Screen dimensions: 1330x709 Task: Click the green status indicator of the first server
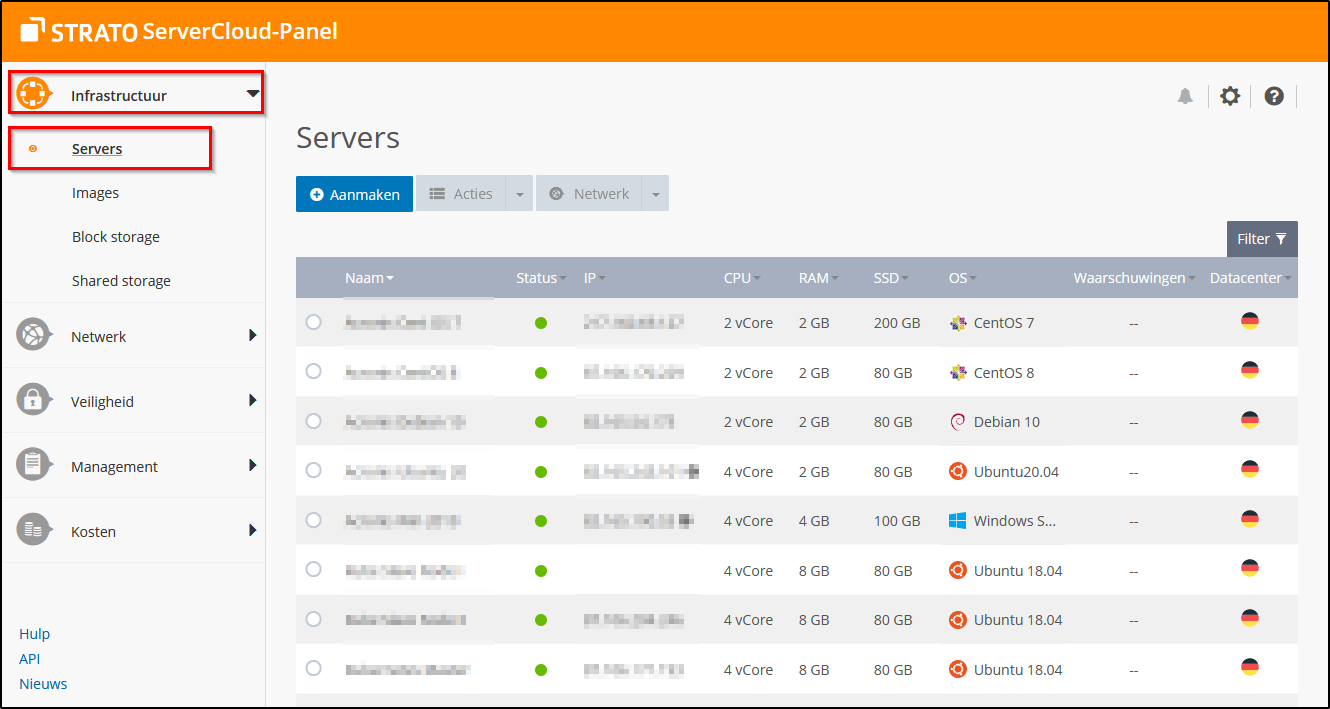[x=541, y=323]
